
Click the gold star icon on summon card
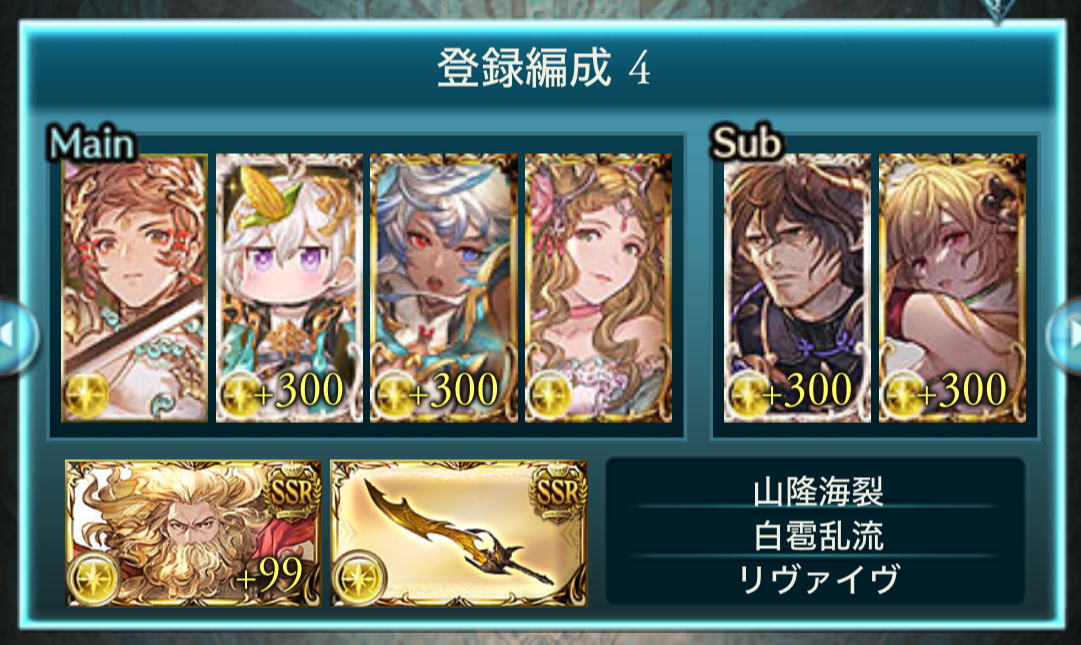(93, 577)
